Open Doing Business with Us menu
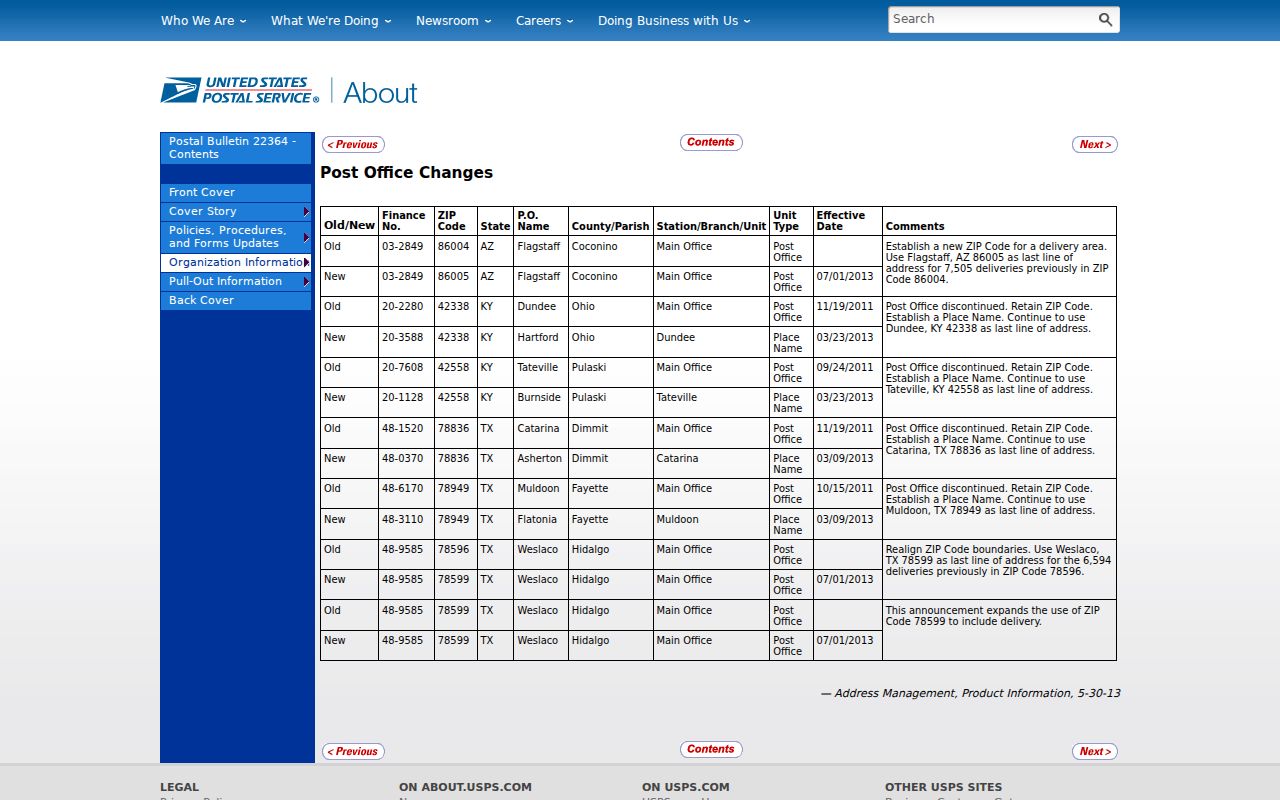Viewport: 1280px width, 800px height. coord(674,20)
